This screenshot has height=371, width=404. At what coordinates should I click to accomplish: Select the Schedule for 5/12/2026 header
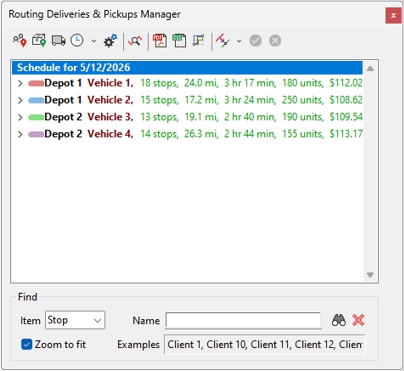[187, 67]
